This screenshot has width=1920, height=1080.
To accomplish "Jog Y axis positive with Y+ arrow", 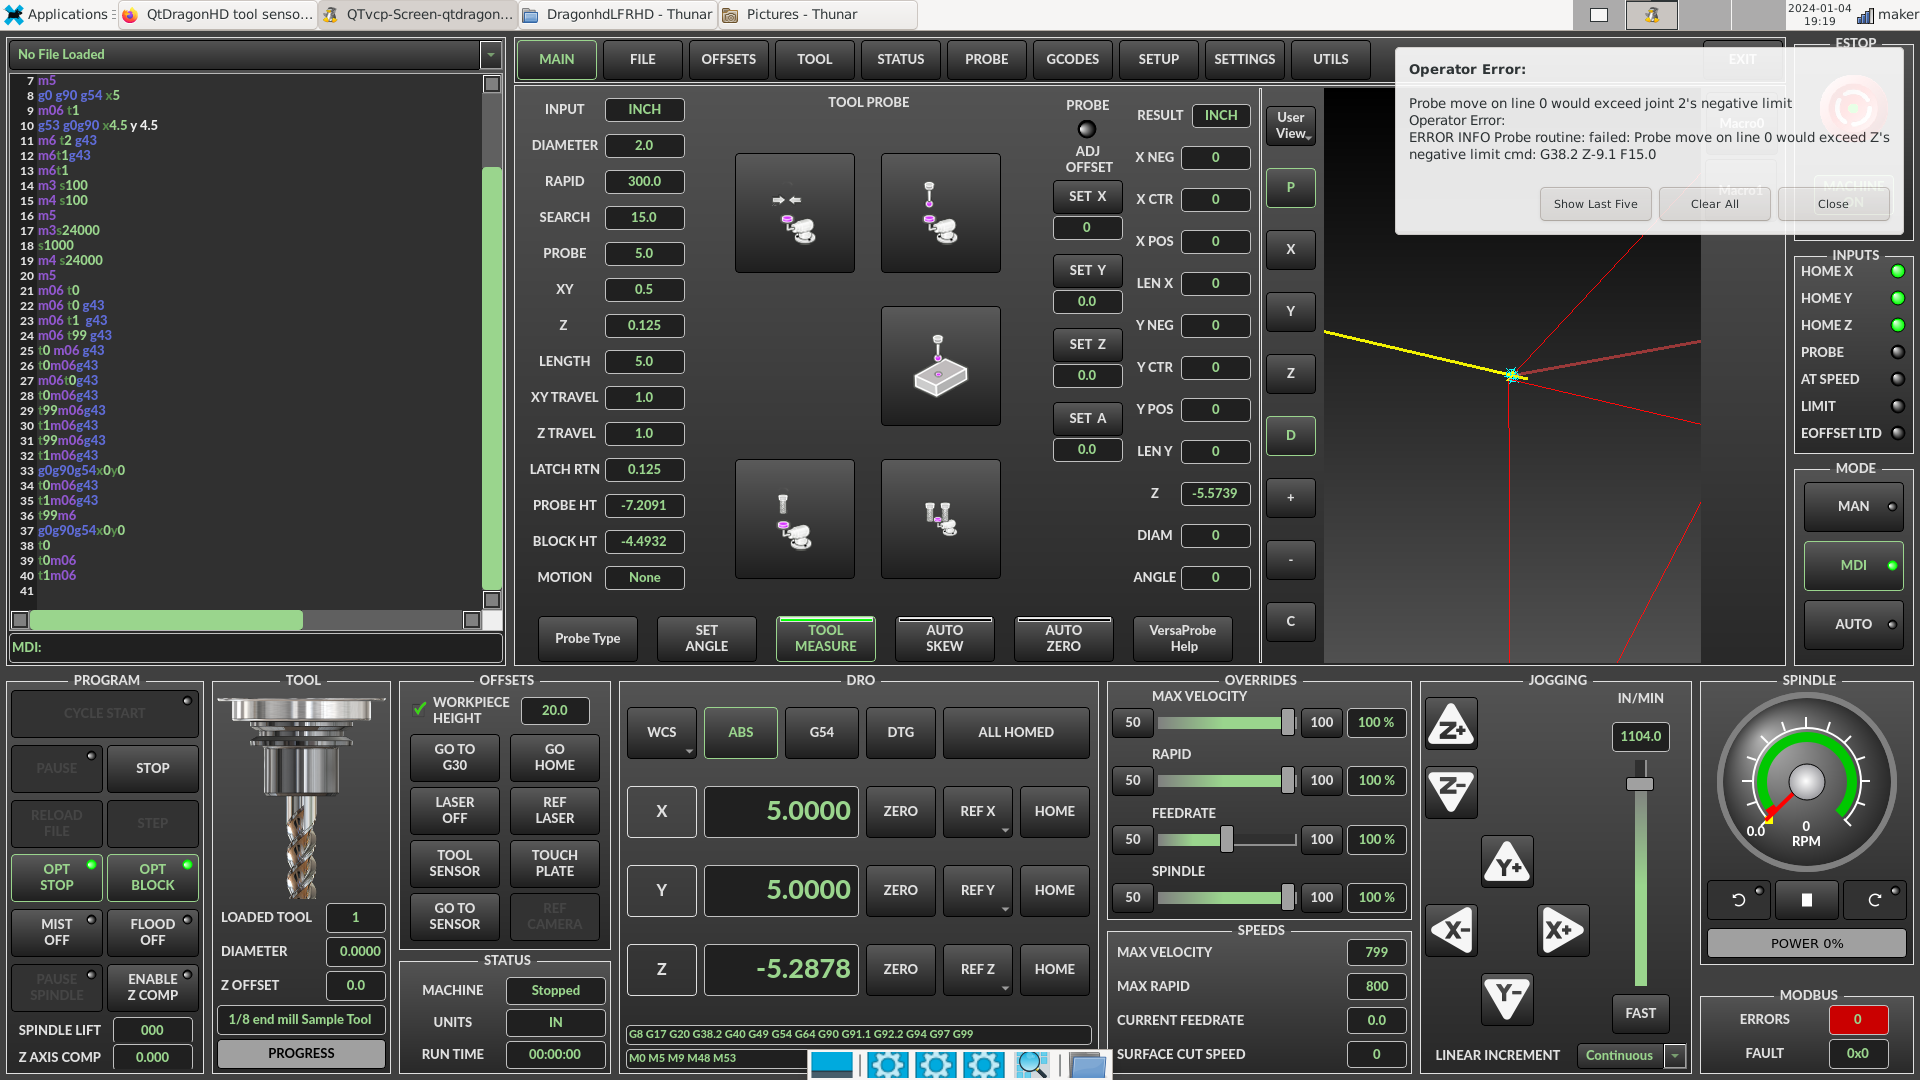I will point(1507,862).
